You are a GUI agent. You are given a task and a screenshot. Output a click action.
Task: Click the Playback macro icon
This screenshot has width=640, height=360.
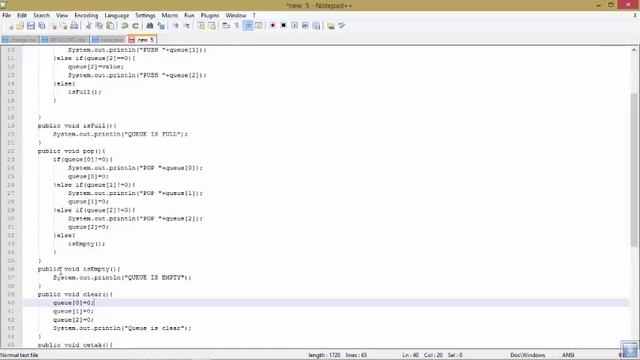(294, 26)
